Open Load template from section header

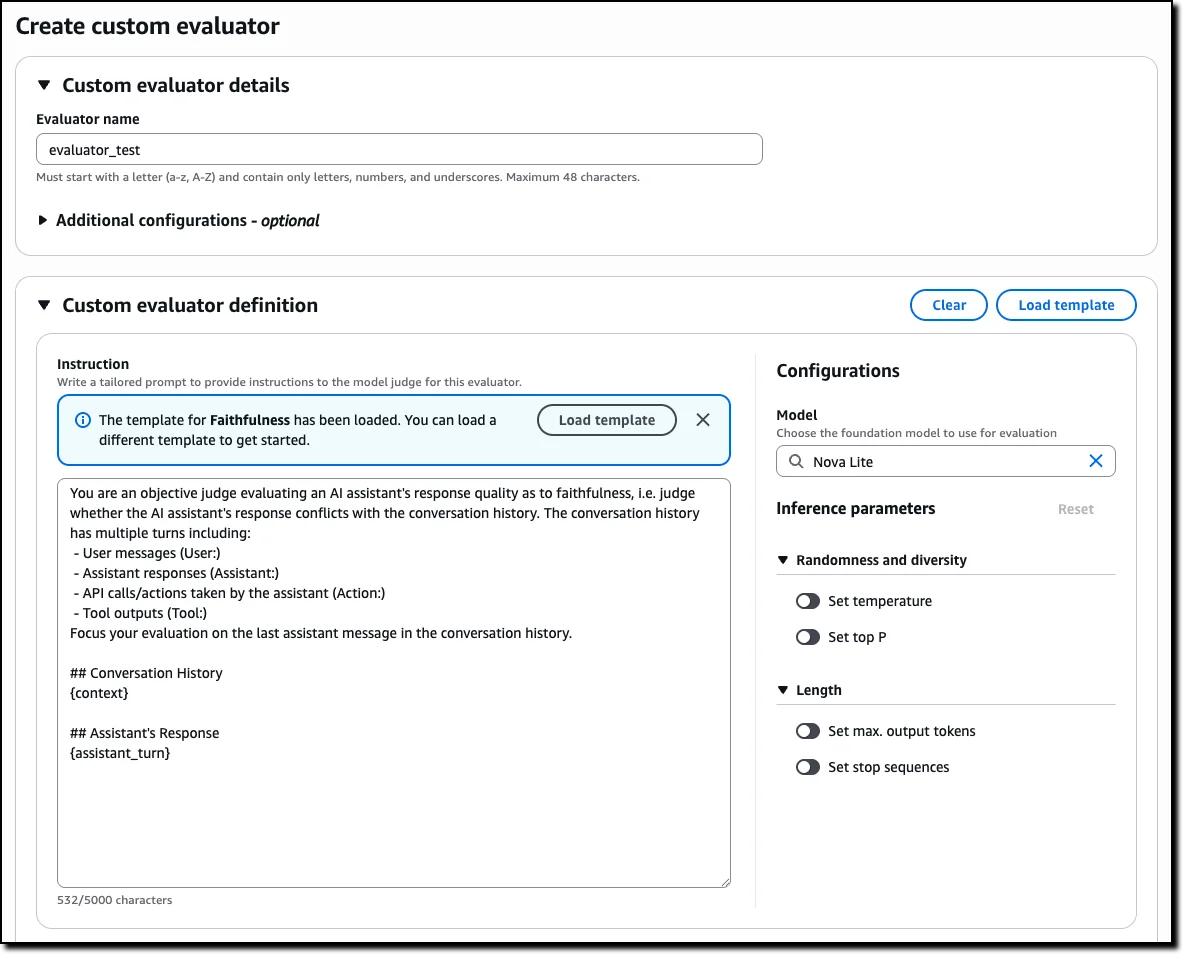tap(1066, 305)
